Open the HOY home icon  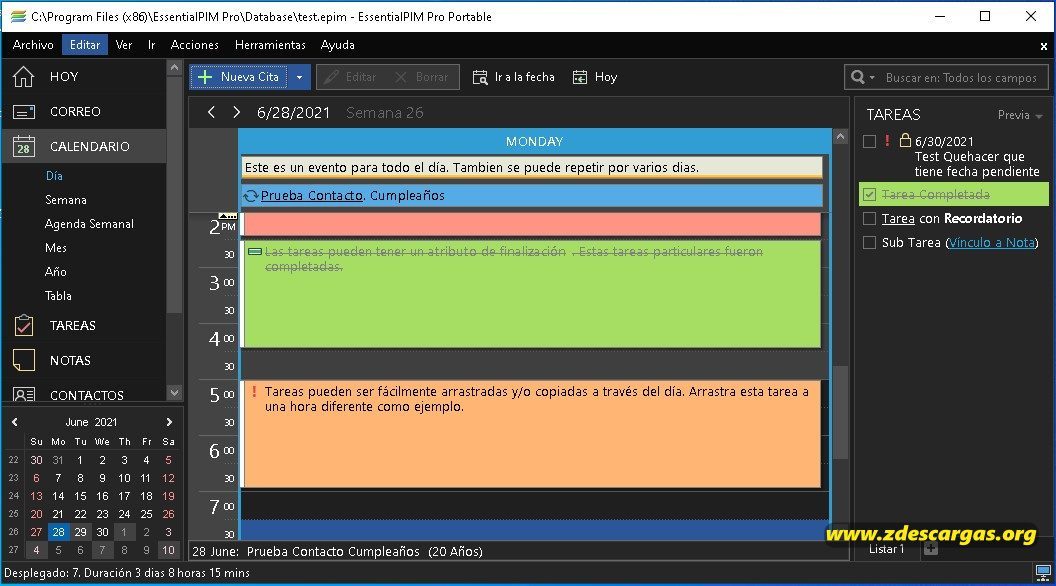pyautogui.click(x=24, y=77)
